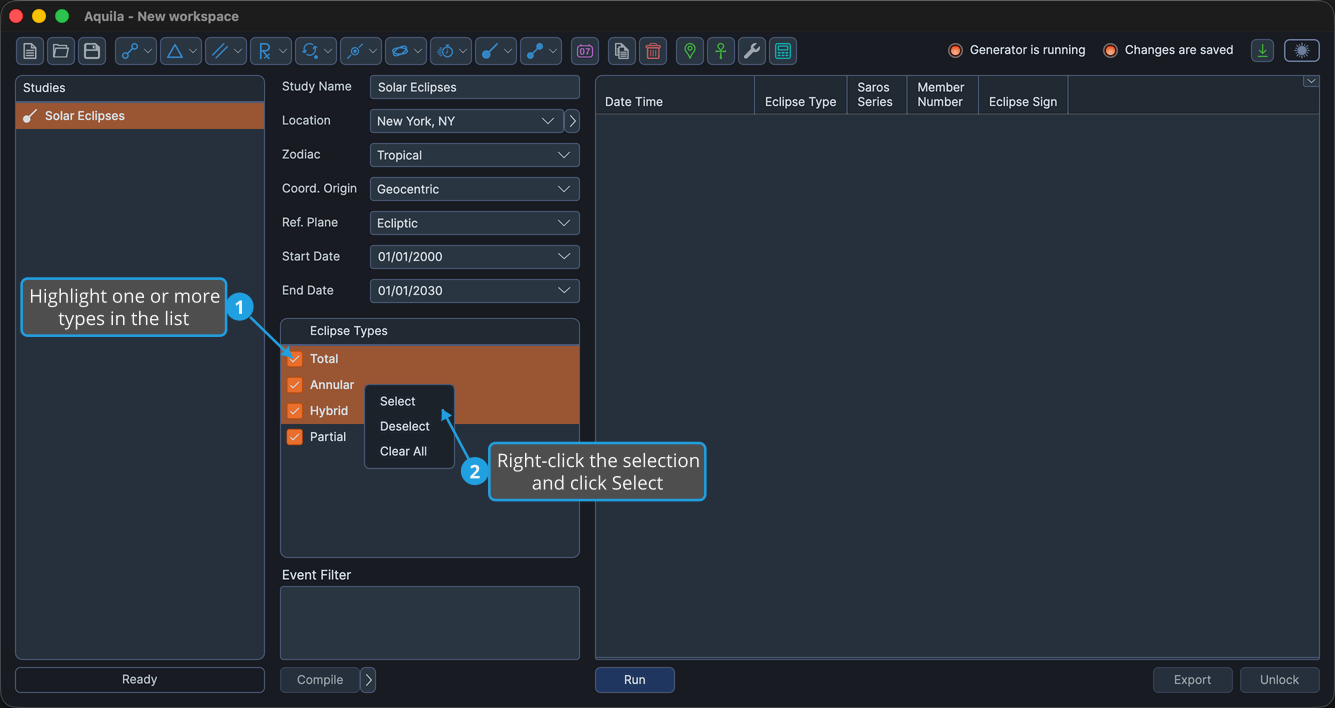The image size is (1335, 708).
Task: Uncheck the Annular eclipse type checkbox
Action: [x=295, y=384]
